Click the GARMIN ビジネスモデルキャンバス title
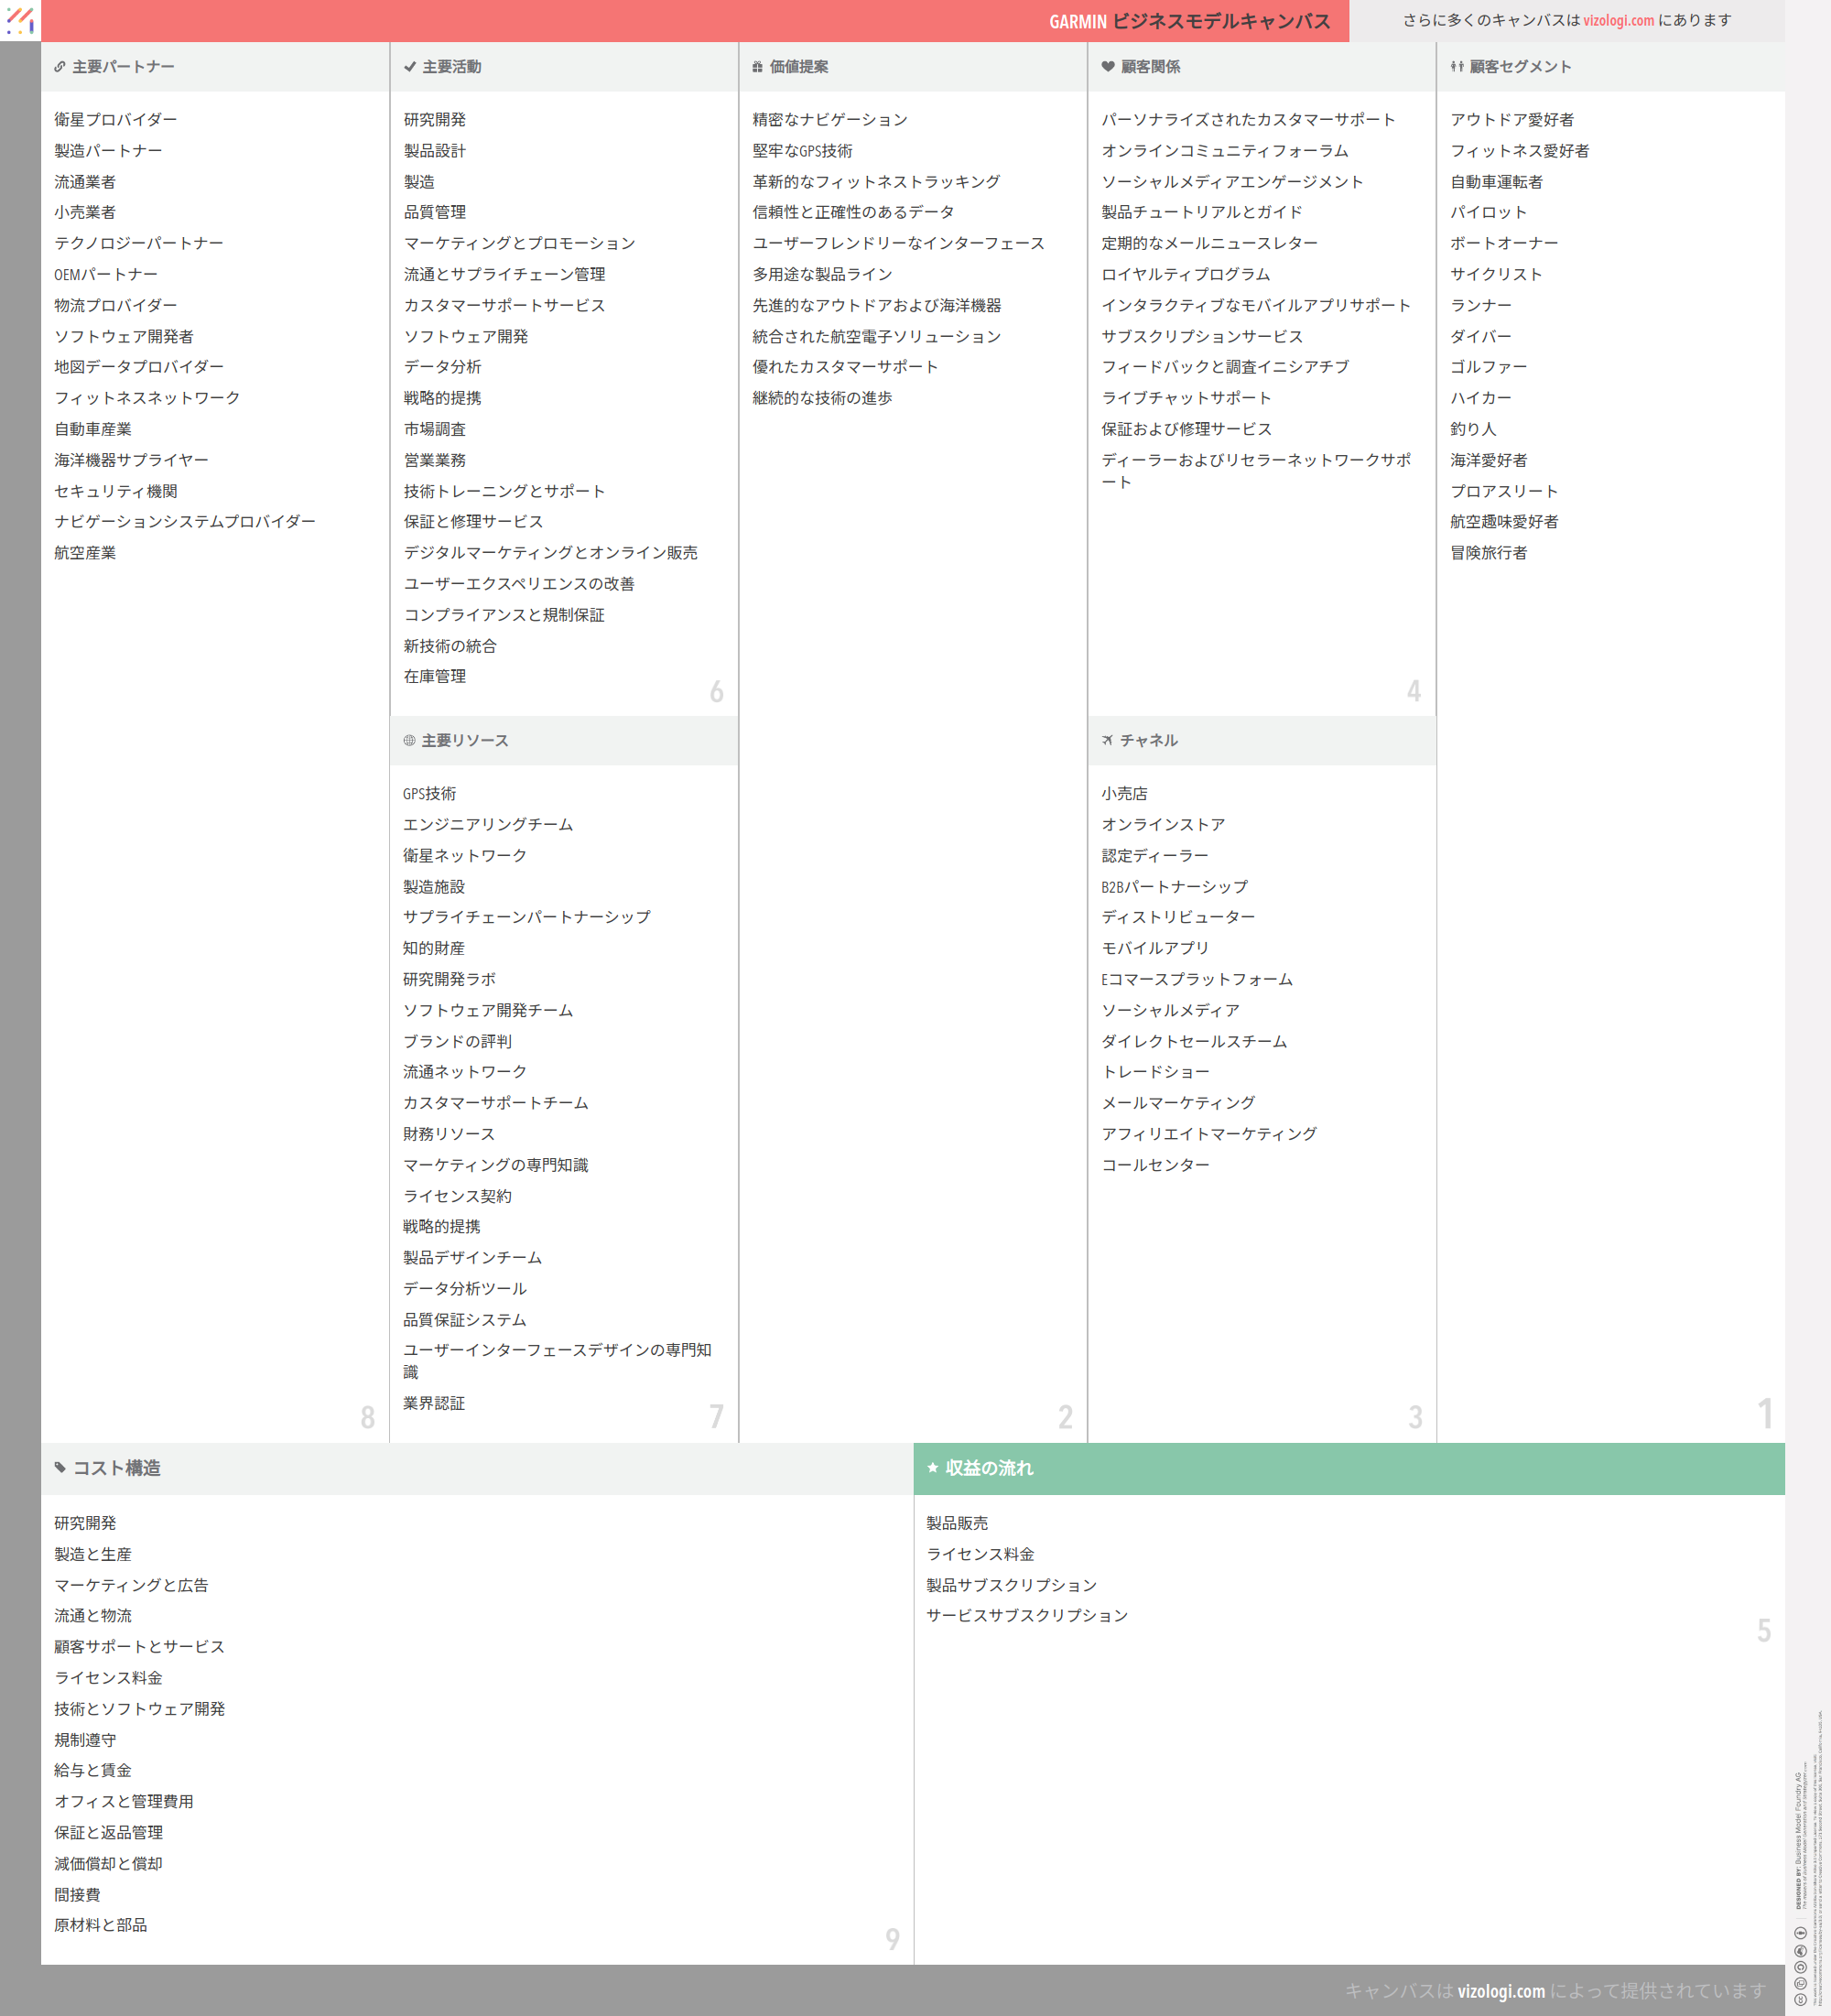The image size is (1831, 2016). 1189,22
